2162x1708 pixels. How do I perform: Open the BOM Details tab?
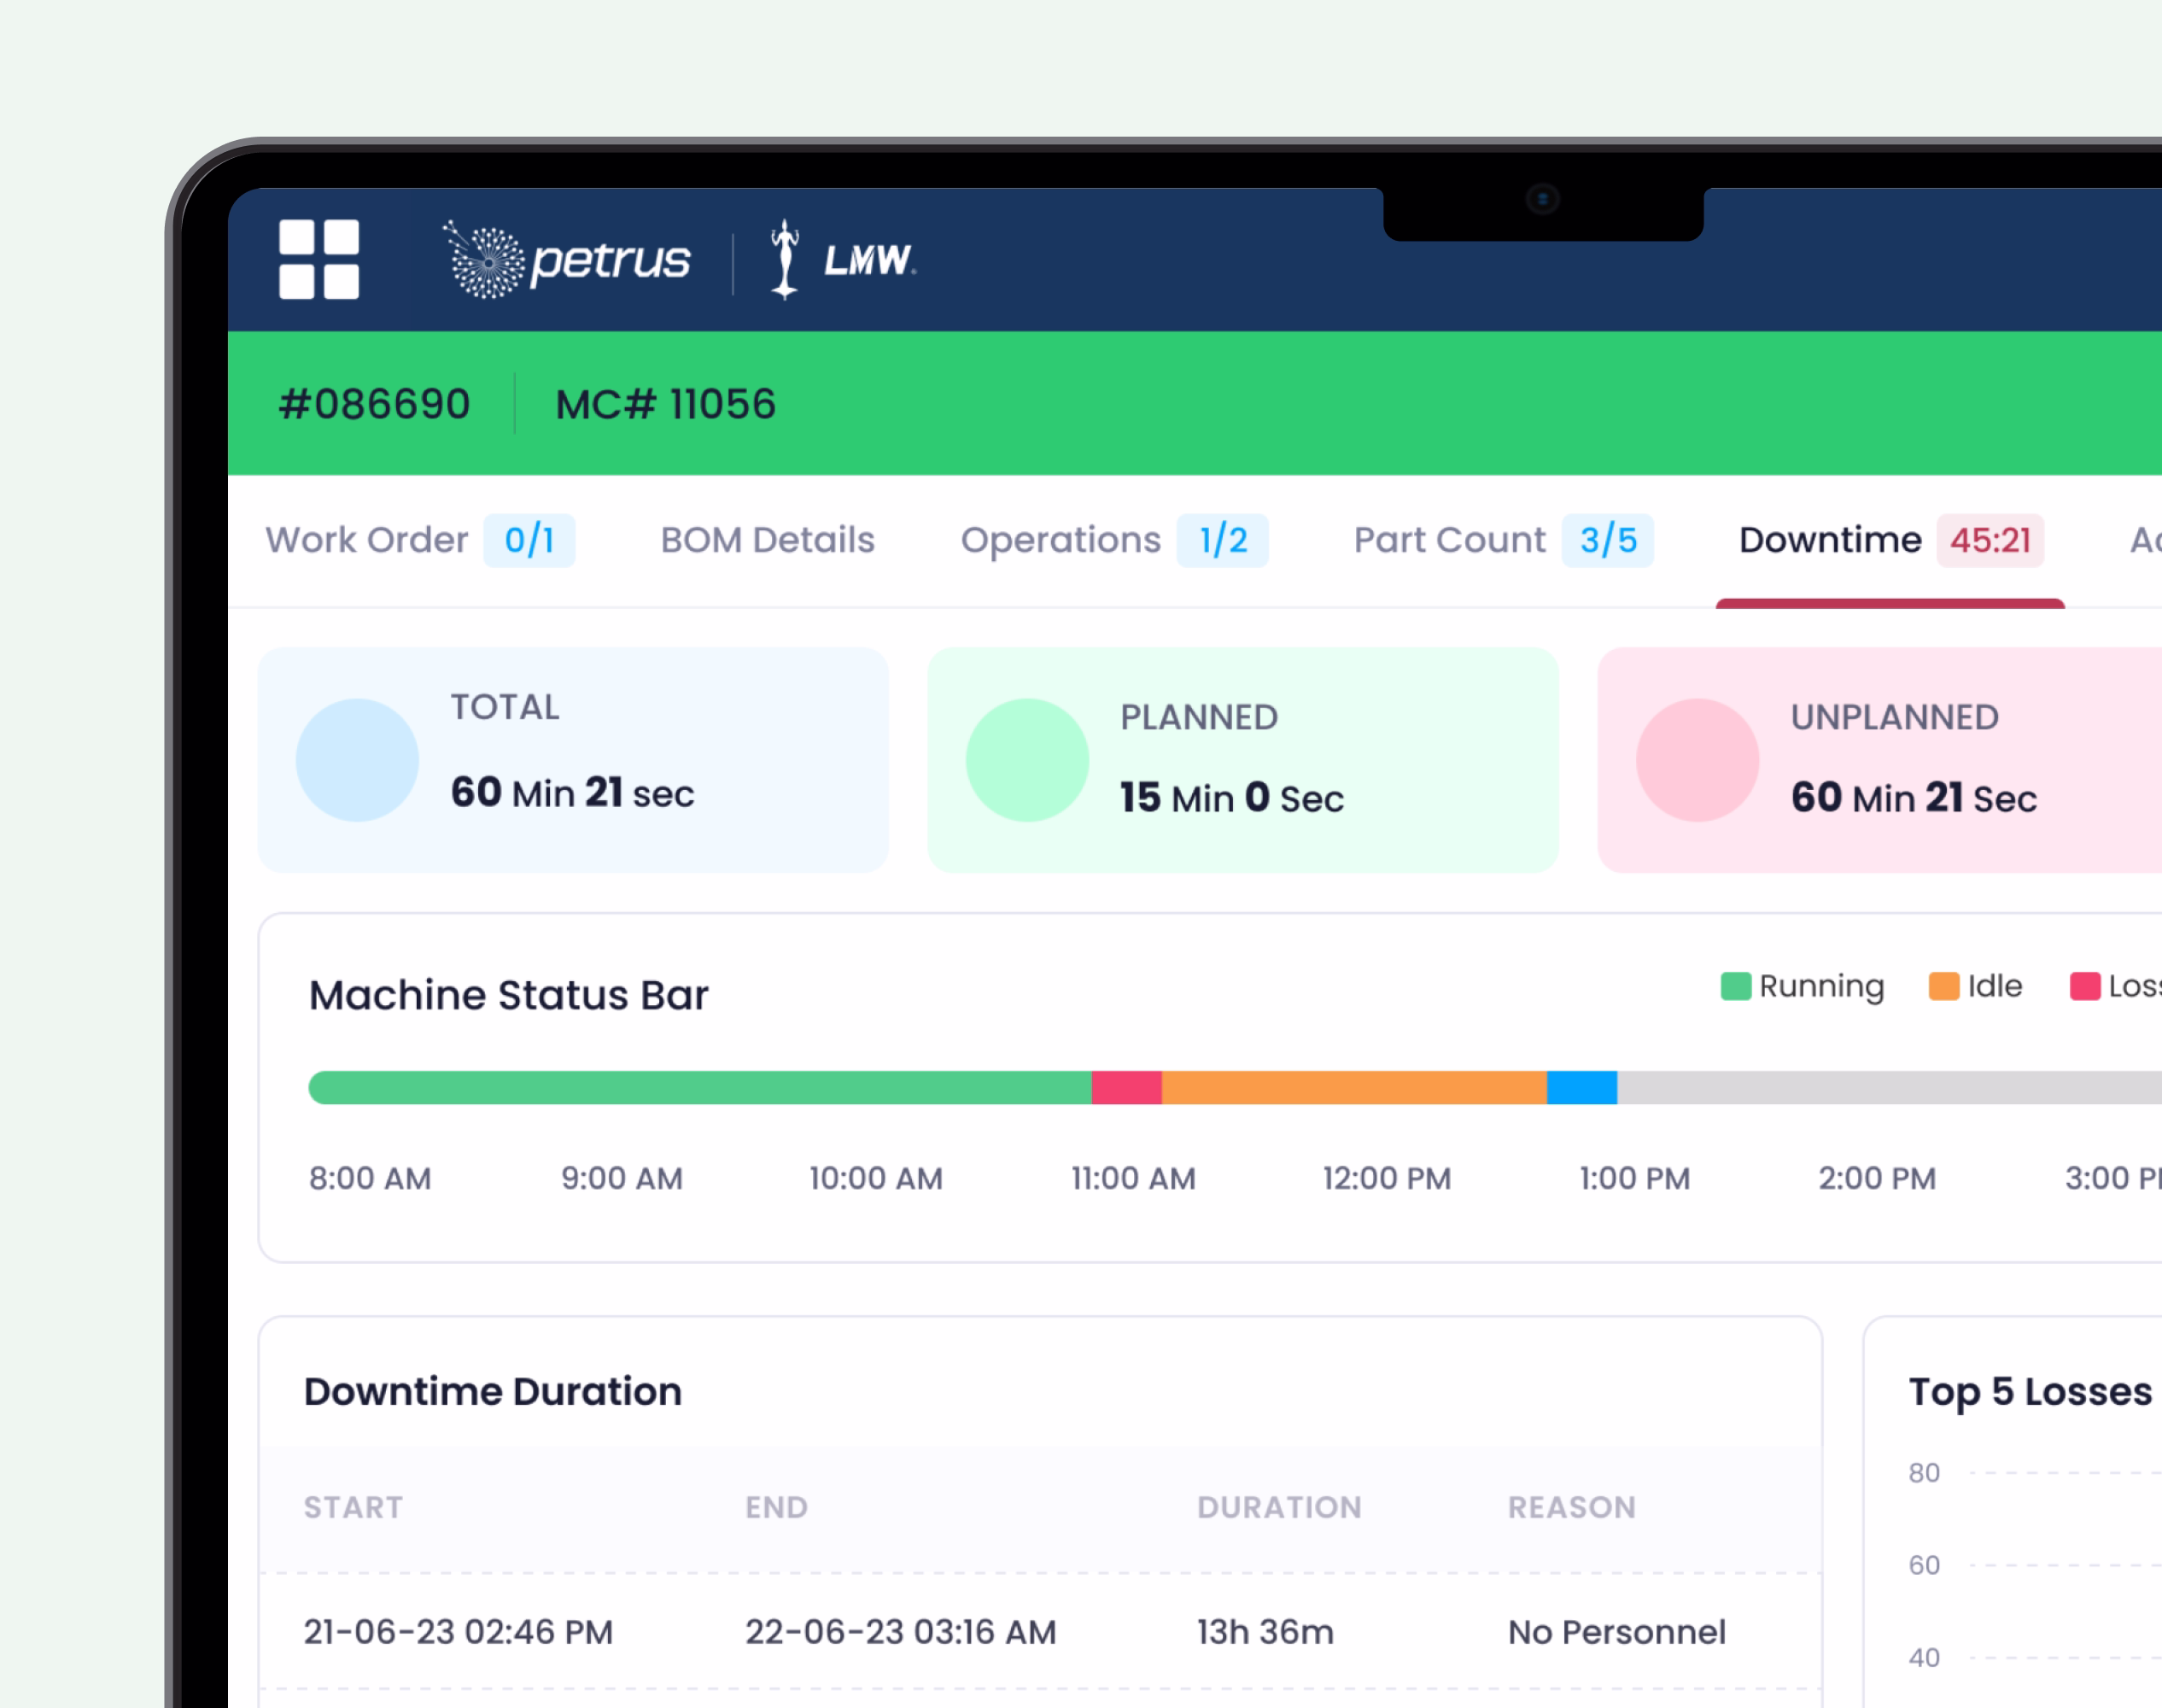(x=767, y=540)
